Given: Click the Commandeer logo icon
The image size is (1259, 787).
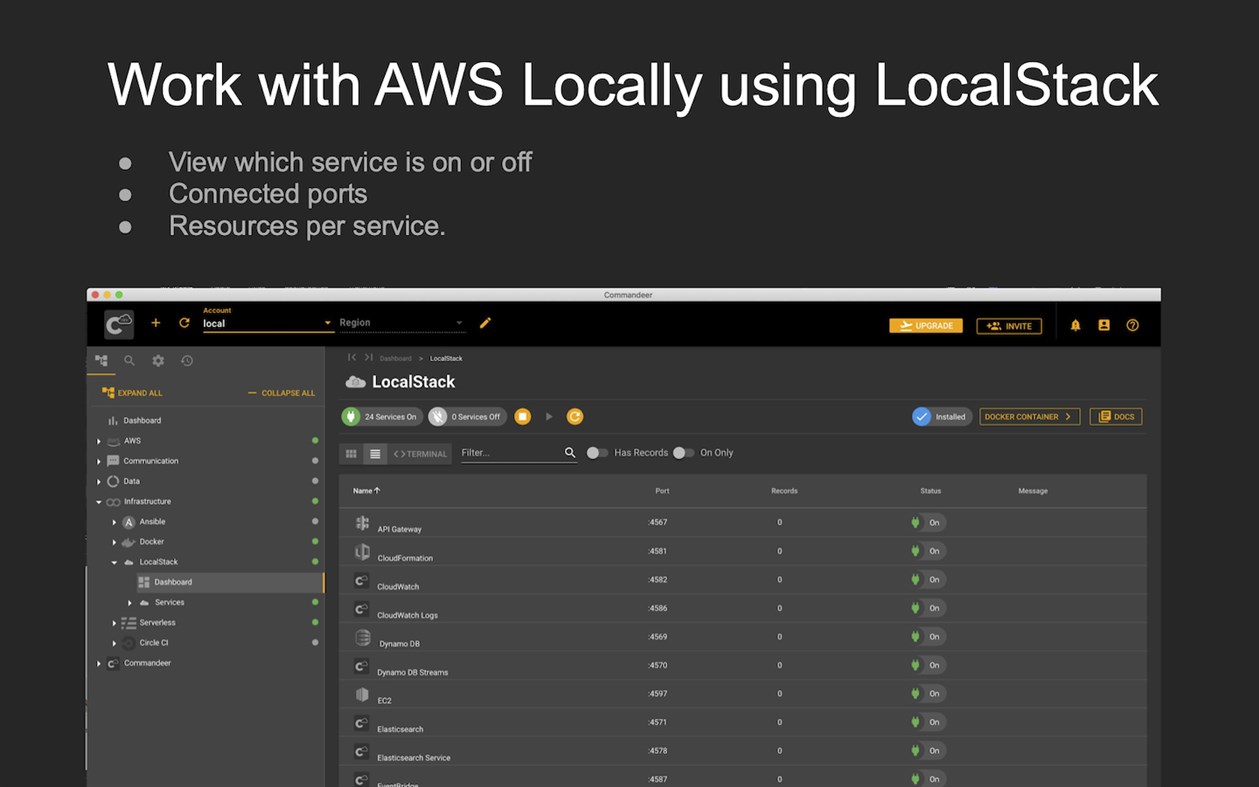Looking at the screenshot, I should 119,324.
